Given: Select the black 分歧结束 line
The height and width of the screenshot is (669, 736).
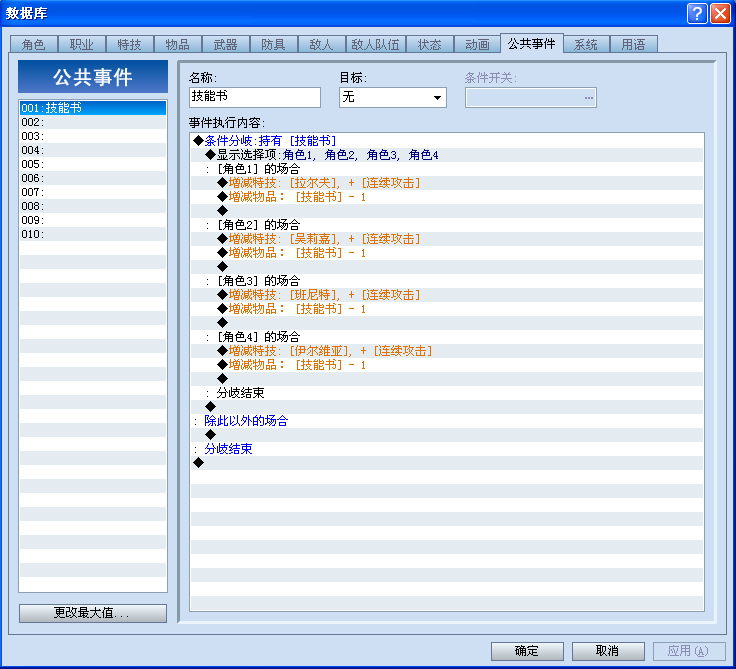Looking at the screenshot, I should [x=447, y=393].
